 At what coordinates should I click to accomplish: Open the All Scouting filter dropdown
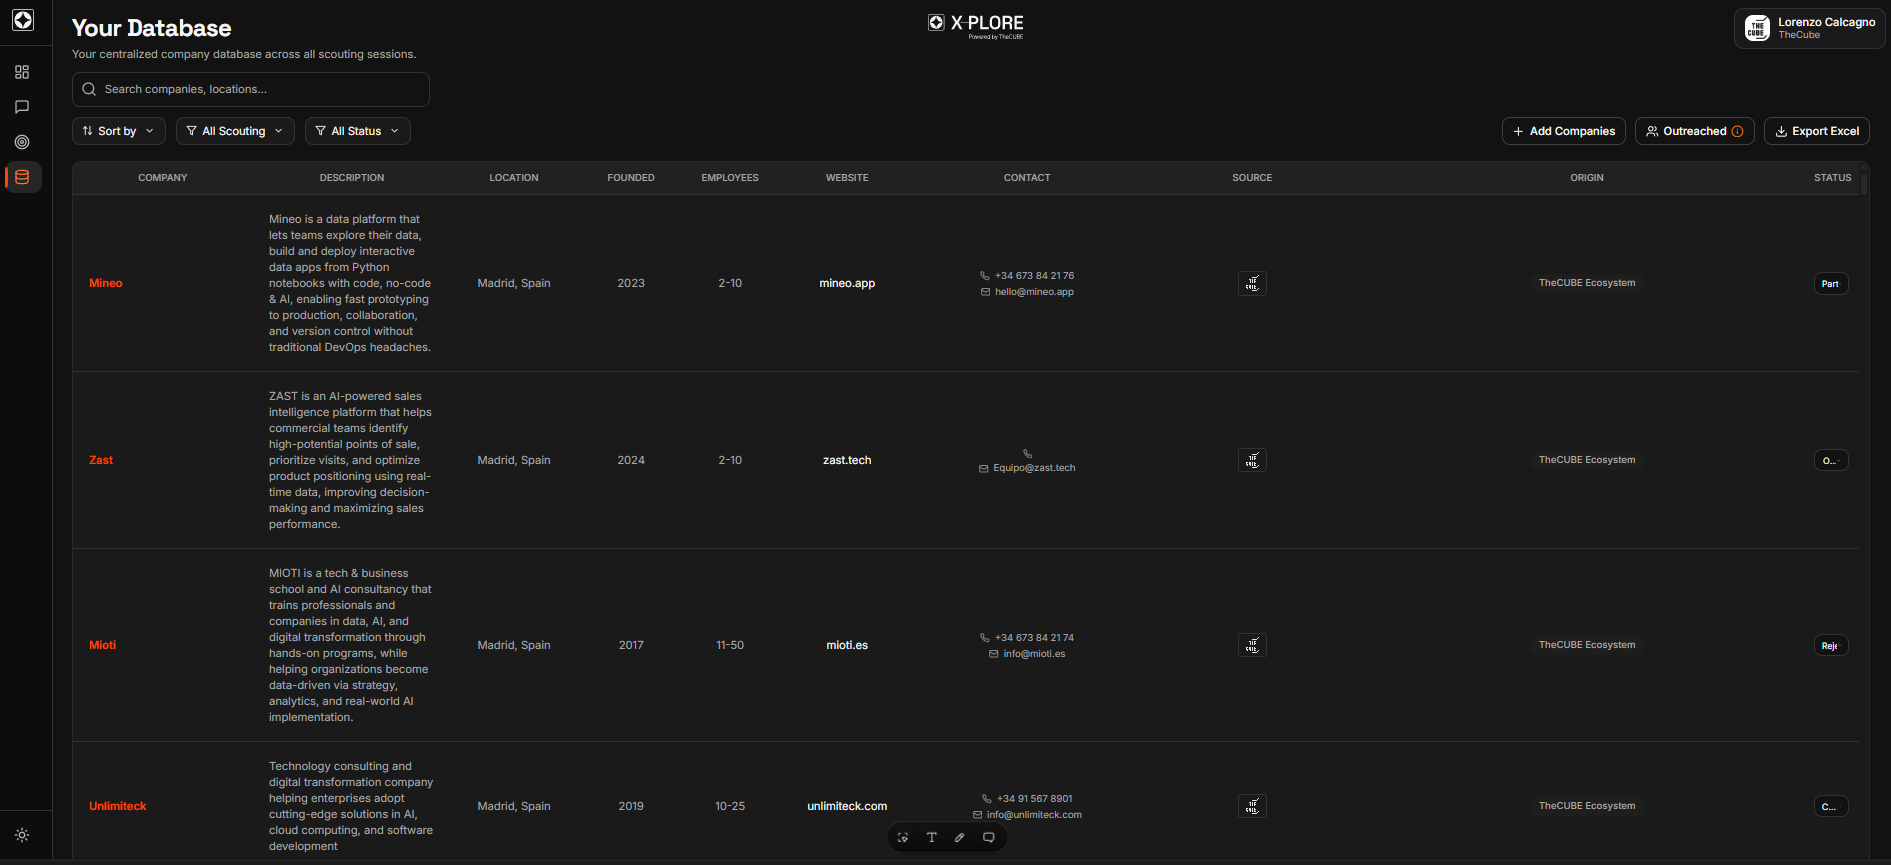[235, 131]
